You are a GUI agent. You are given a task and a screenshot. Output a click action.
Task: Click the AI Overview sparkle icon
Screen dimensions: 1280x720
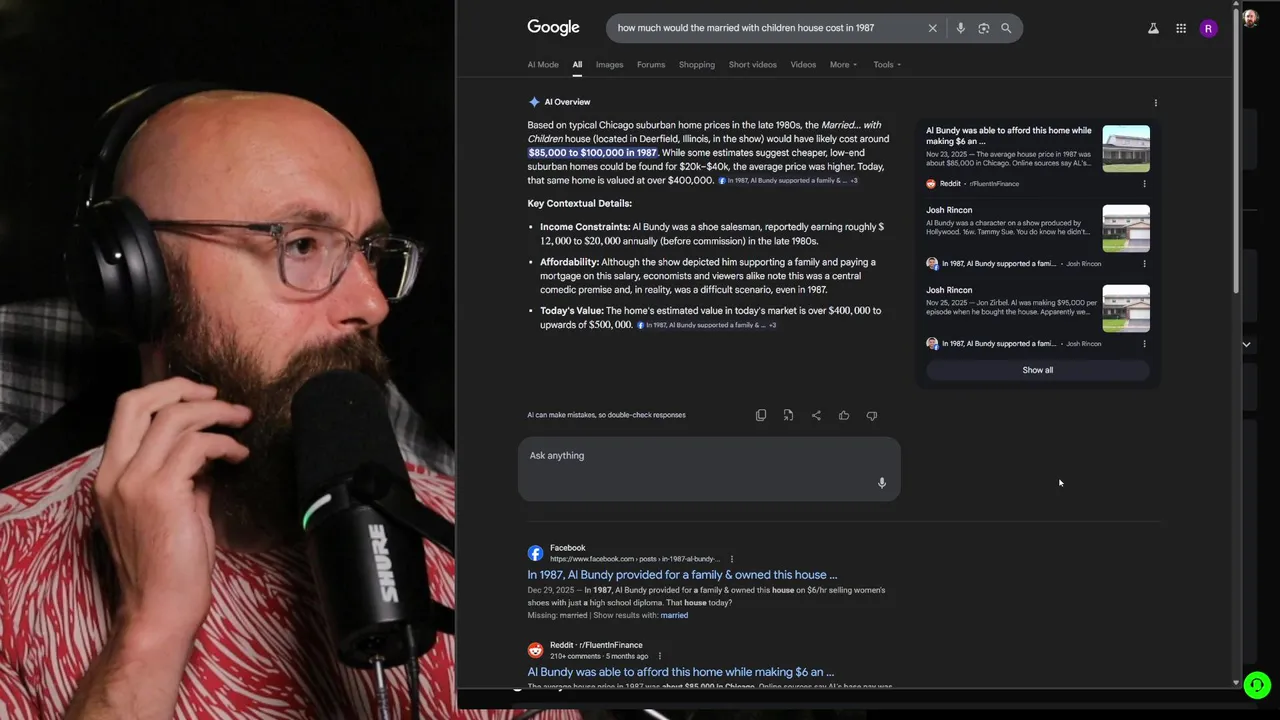[x=534, y=102]
